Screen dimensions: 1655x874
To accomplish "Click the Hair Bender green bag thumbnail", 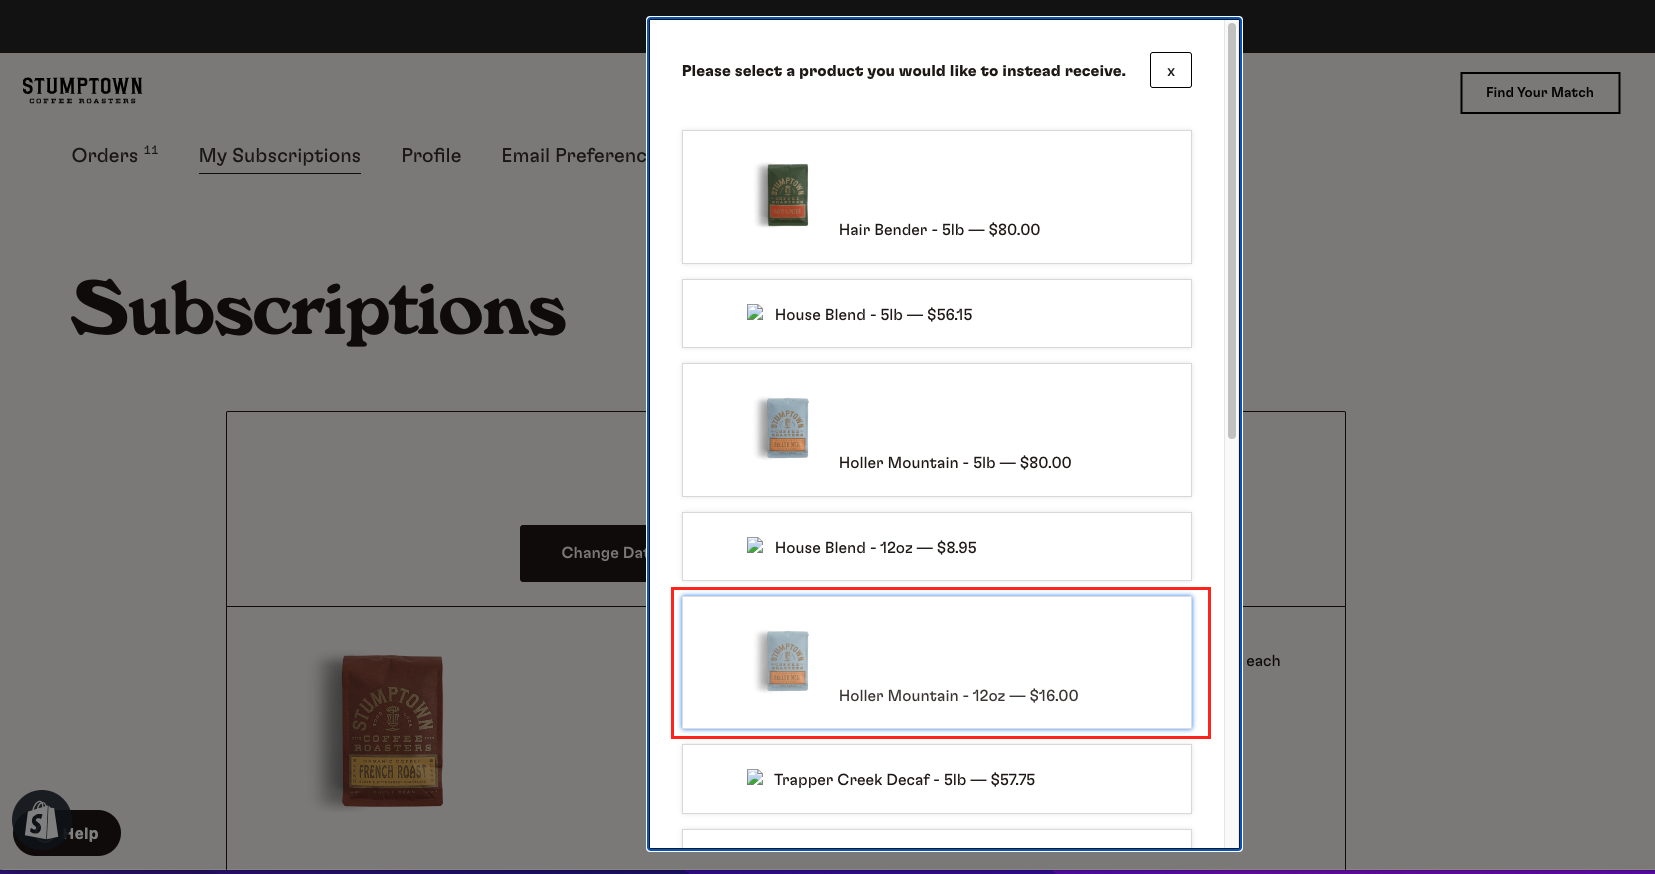I will tap(788, 195).
